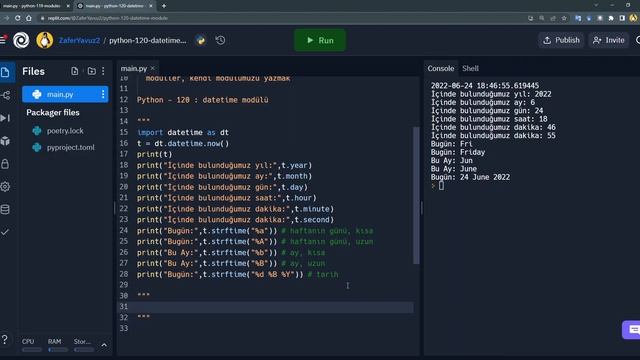Switch to the Shell tab
This screenshot has height=360, width=640.
(x=470, y=69)
